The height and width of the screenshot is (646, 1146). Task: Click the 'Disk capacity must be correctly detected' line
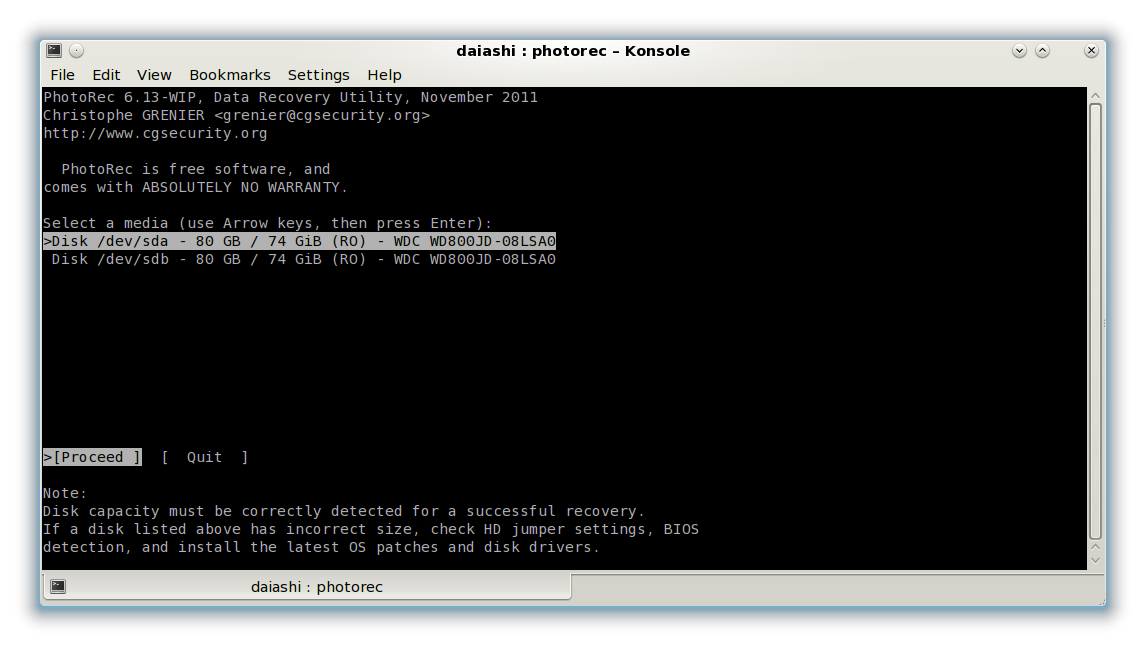[x=344, y=512]
